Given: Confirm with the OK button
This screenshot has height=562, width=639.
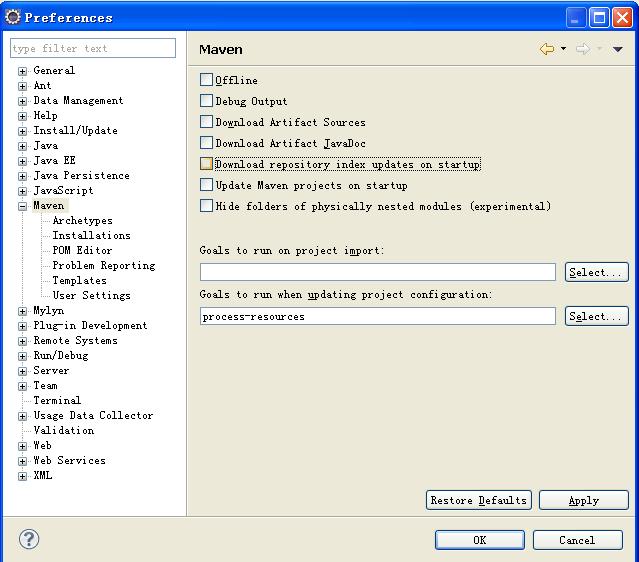Looking at the screenshot, I should pos(480,540).
